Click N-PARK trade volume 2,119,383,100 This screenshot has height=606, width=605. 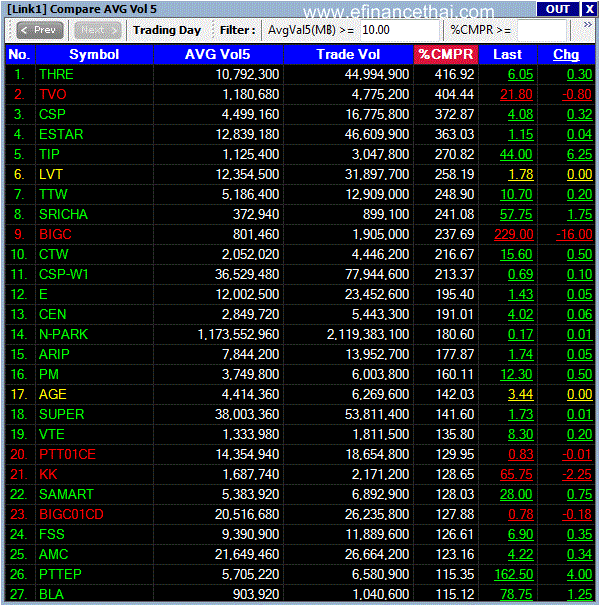click(x=368, y=335)
